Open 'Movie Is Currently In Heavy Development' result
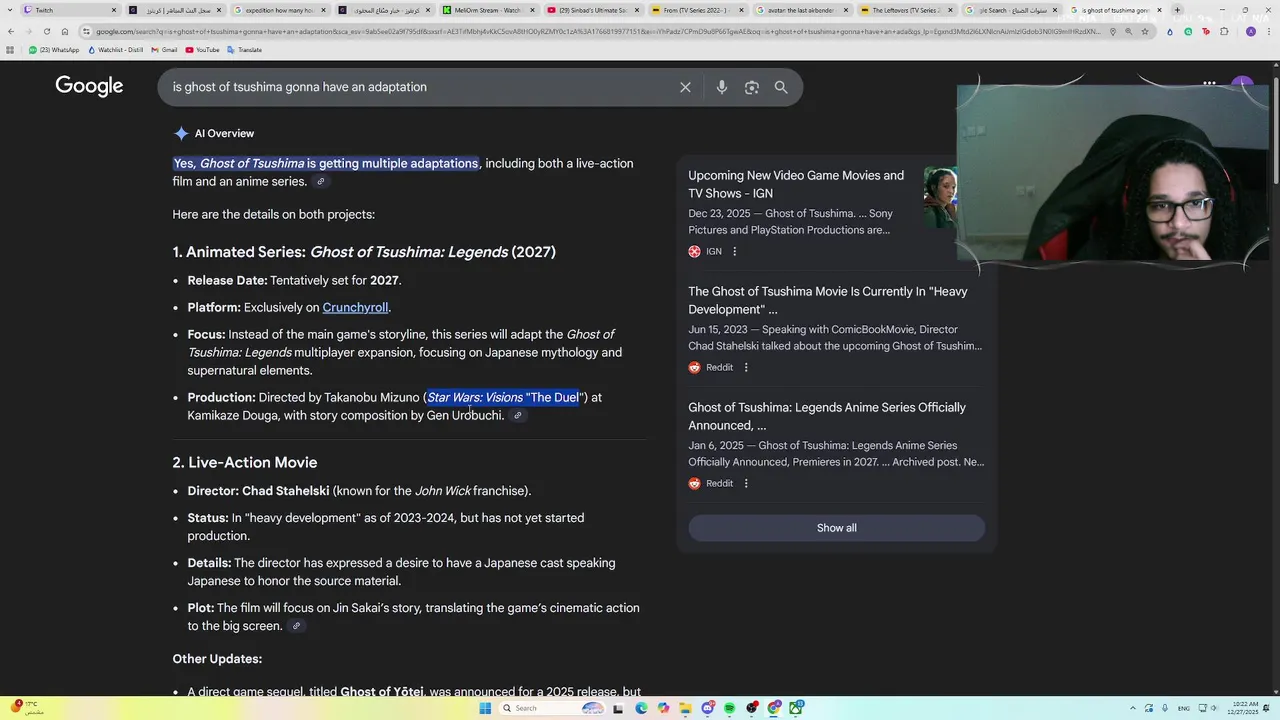The width and height of the screenshot is (1280, 720). click(828, 300)
